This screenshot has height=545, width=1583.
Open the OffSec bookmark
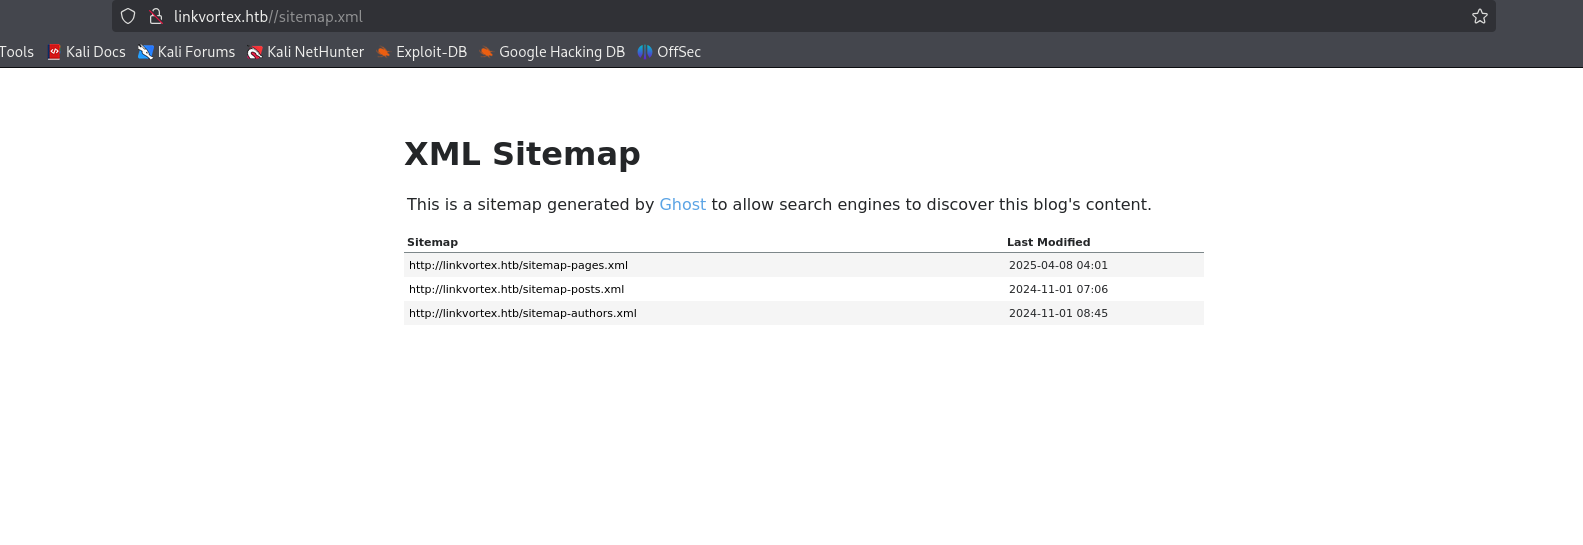(669, 52)
